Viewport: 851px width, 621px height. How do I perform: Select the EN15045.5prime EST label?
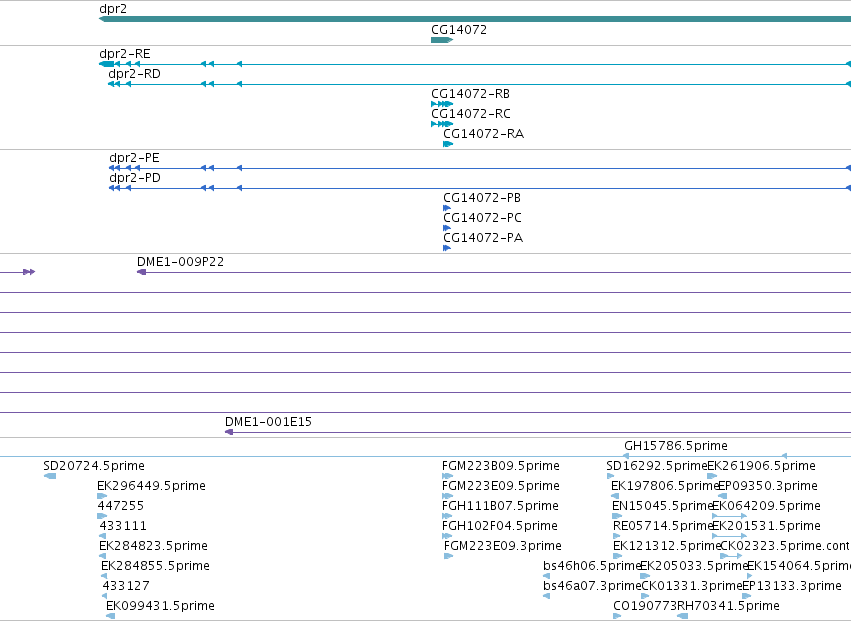coord(663,506)
